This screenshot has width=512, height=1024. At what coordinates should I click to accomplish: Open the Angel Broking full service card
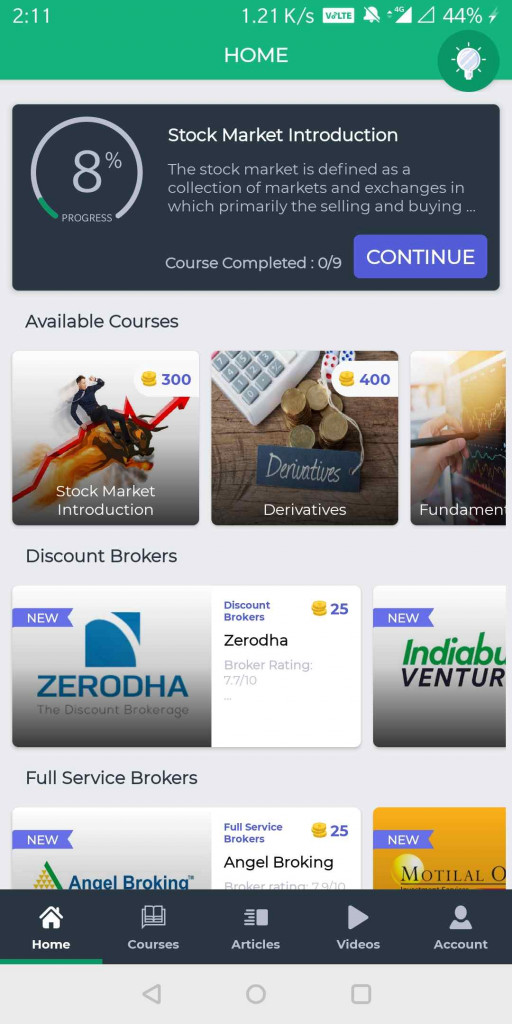(x=186, y=848)
